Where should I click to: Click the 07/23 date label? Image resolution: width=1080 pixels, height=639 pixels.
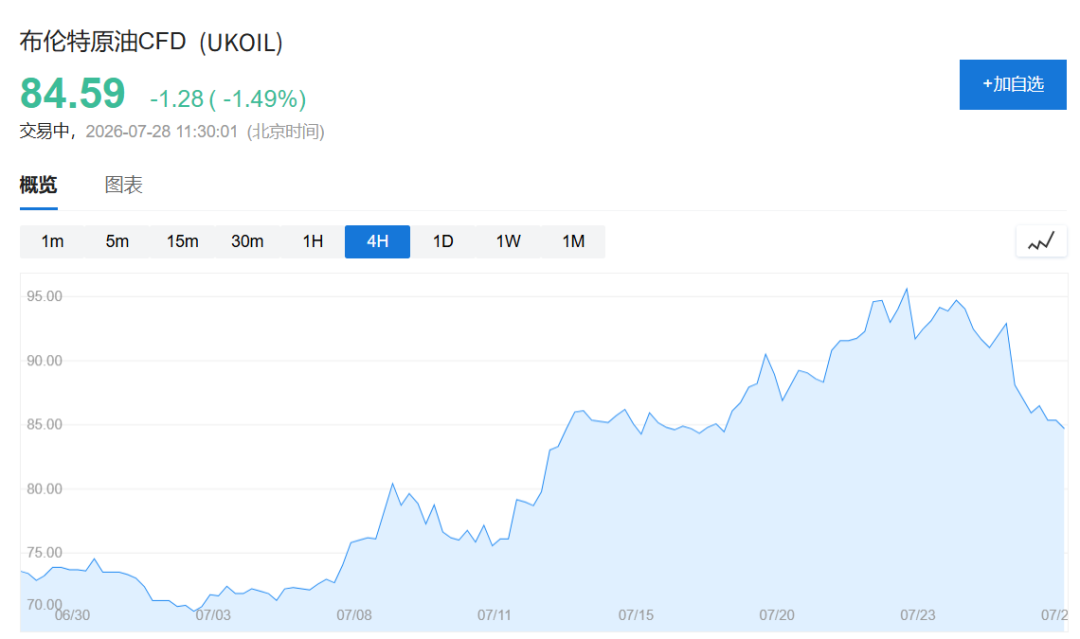pos(917,615)
